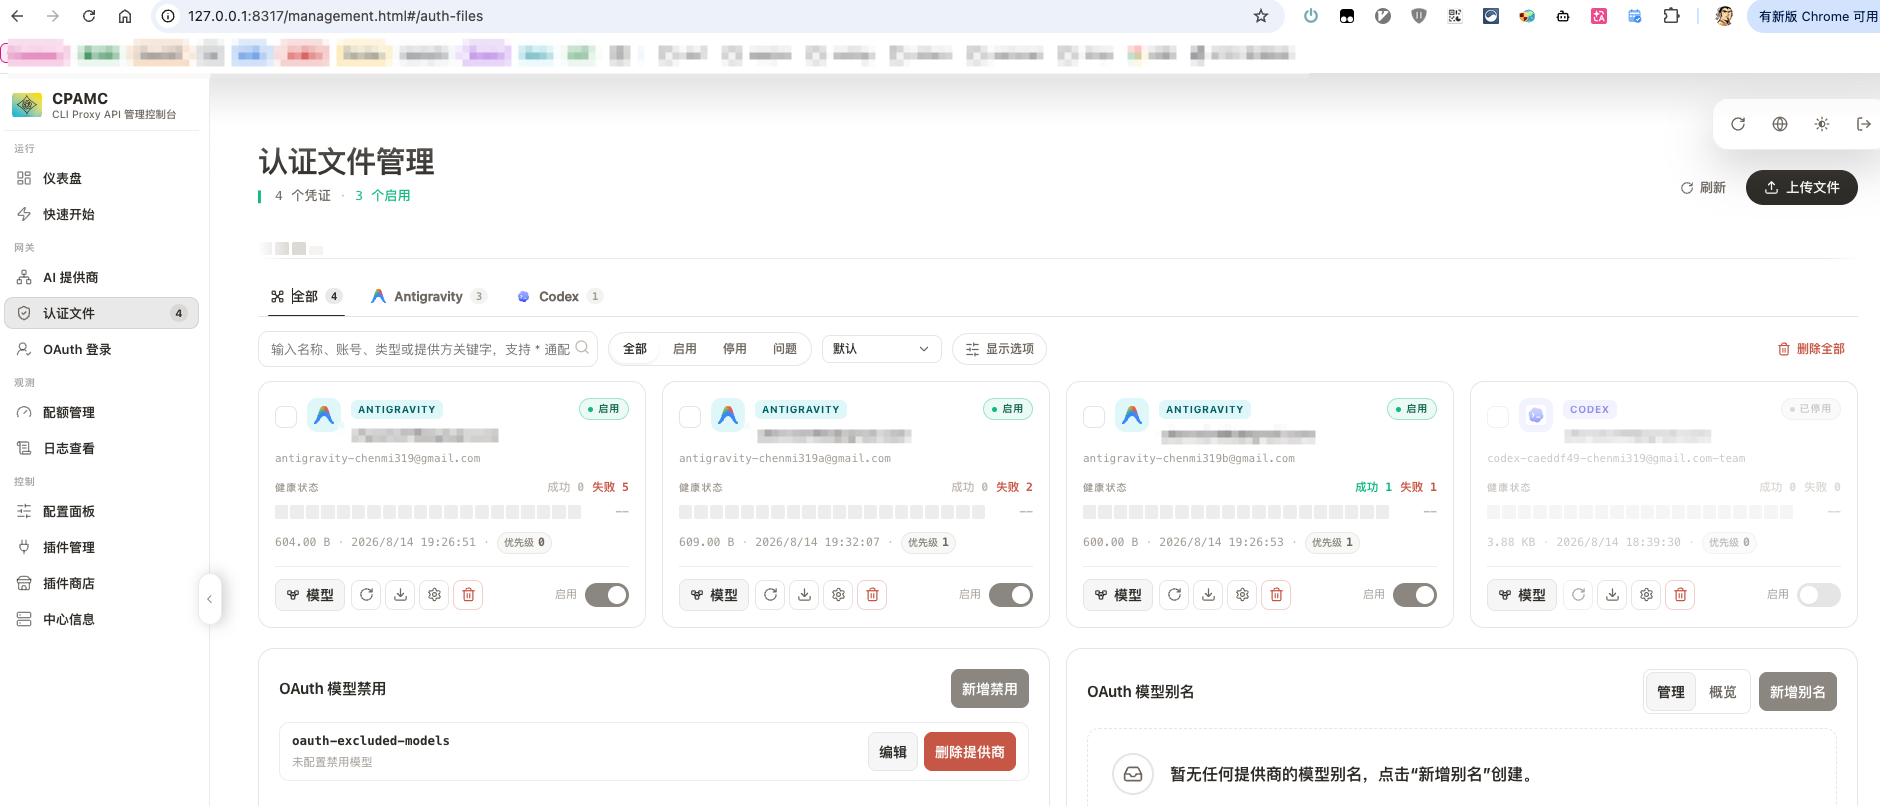Open settings gear on chenmi319b@gmail.com card
Image resolution: width=1880 pixels, height=806 pixels.
(1243, 595)
